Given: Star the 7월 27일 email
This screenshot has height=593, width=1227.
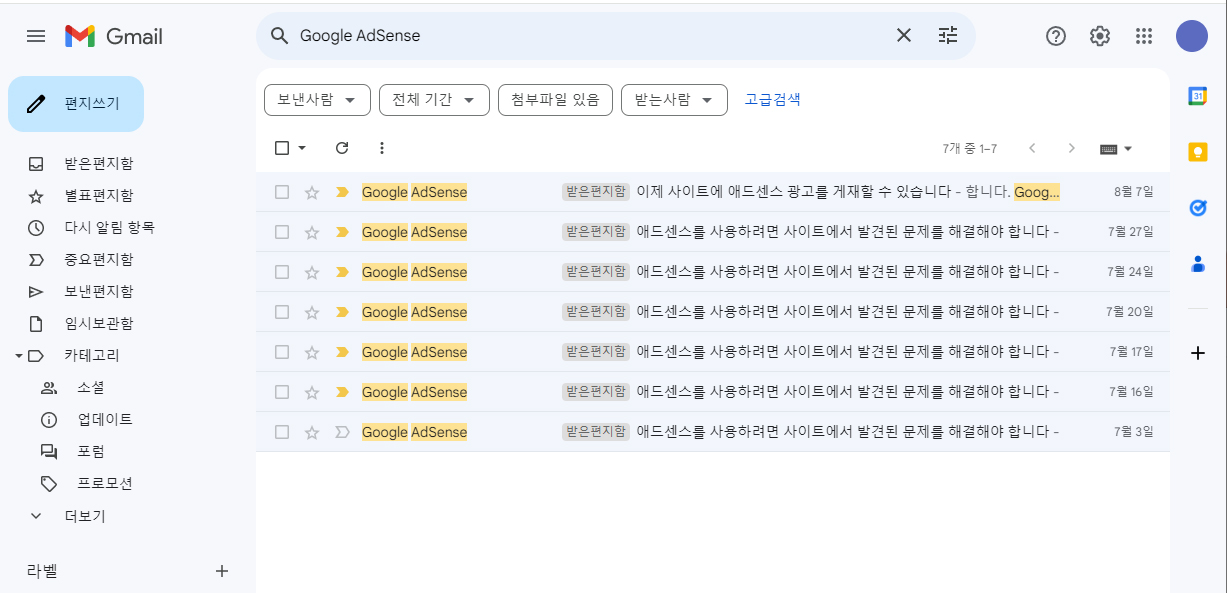Looking at the screenshot, I should 312,232.
